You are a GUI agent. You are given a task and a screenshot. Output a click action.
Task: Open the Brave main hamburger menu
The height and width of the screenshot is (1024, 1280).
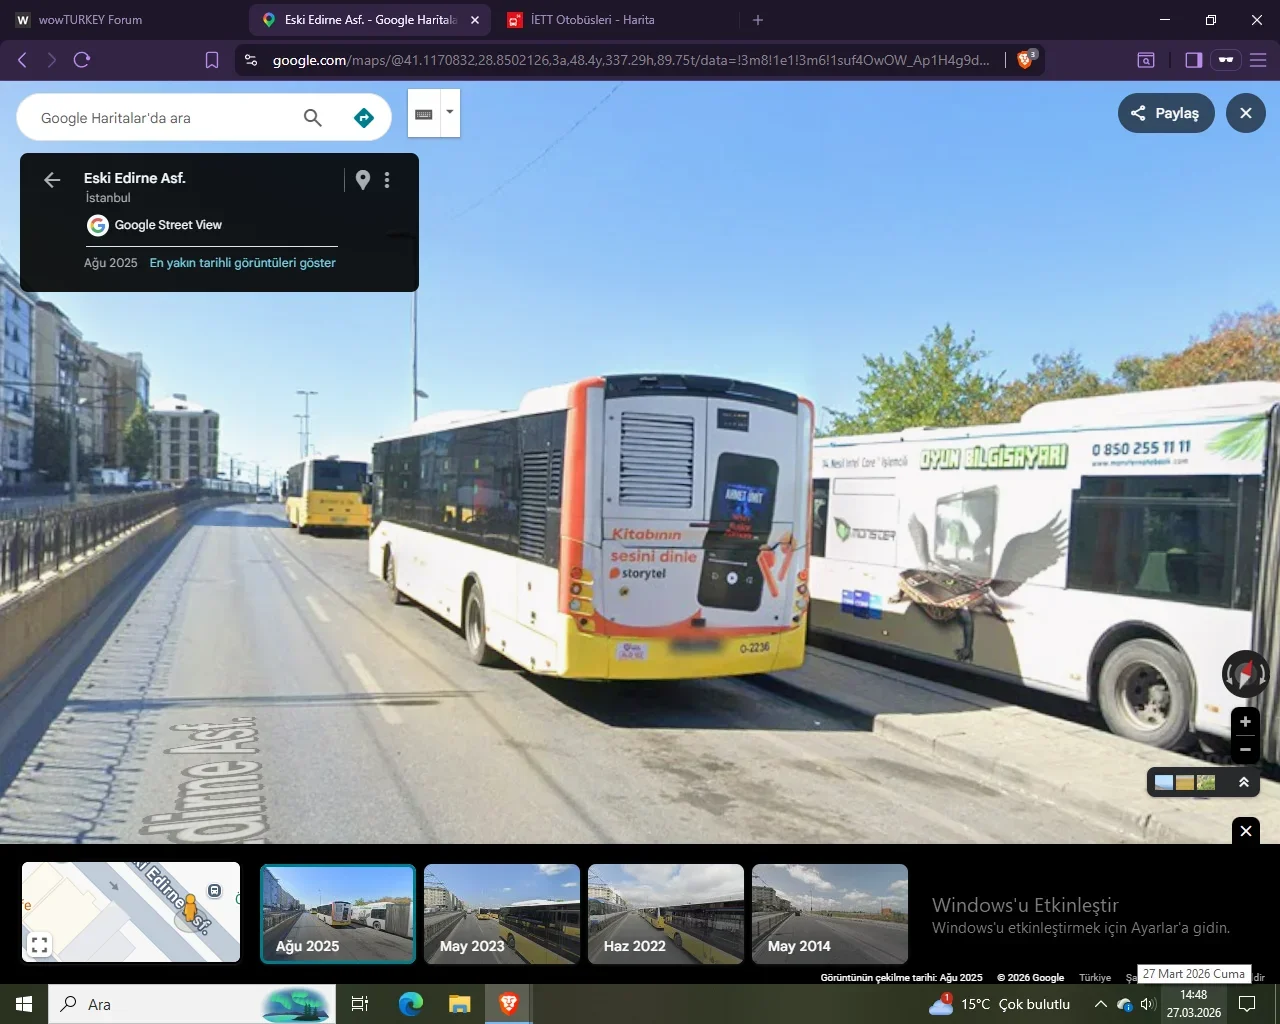click(x=1258, y=60)
